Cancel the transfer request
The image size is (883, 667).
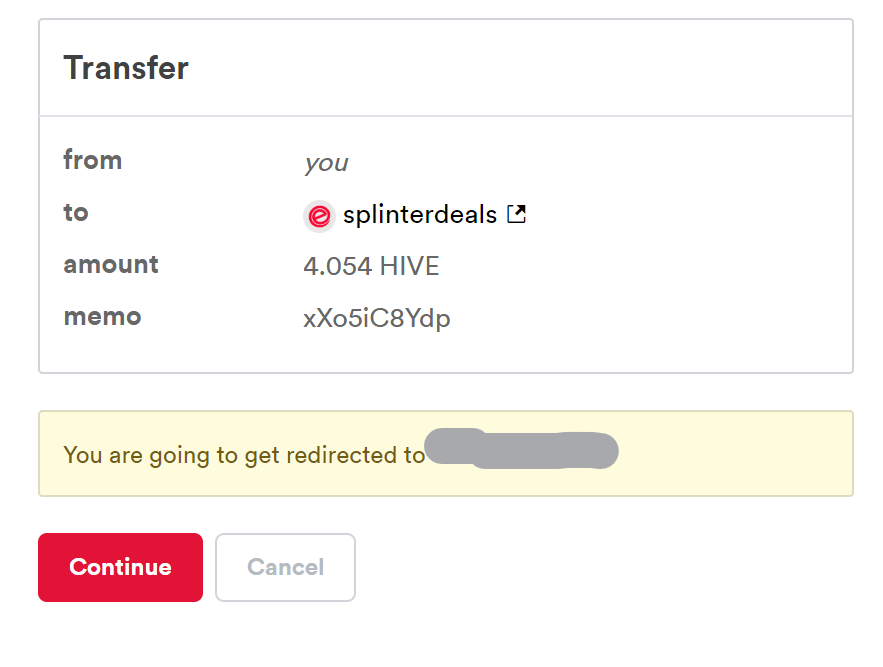286,567
